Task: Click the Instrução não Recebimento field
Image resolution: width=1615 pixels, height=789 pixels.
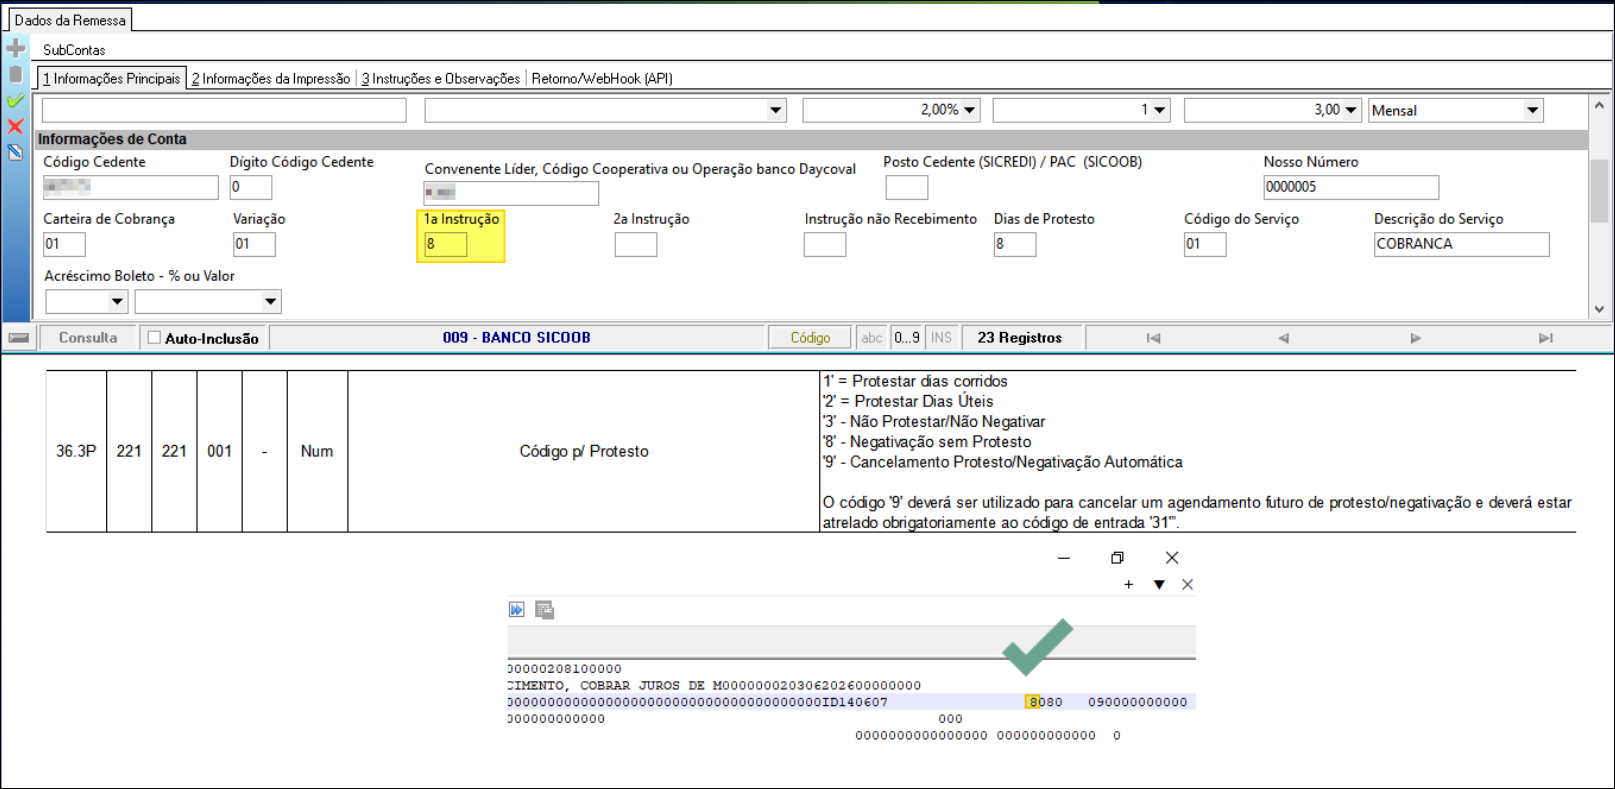Action: [825, 244]
